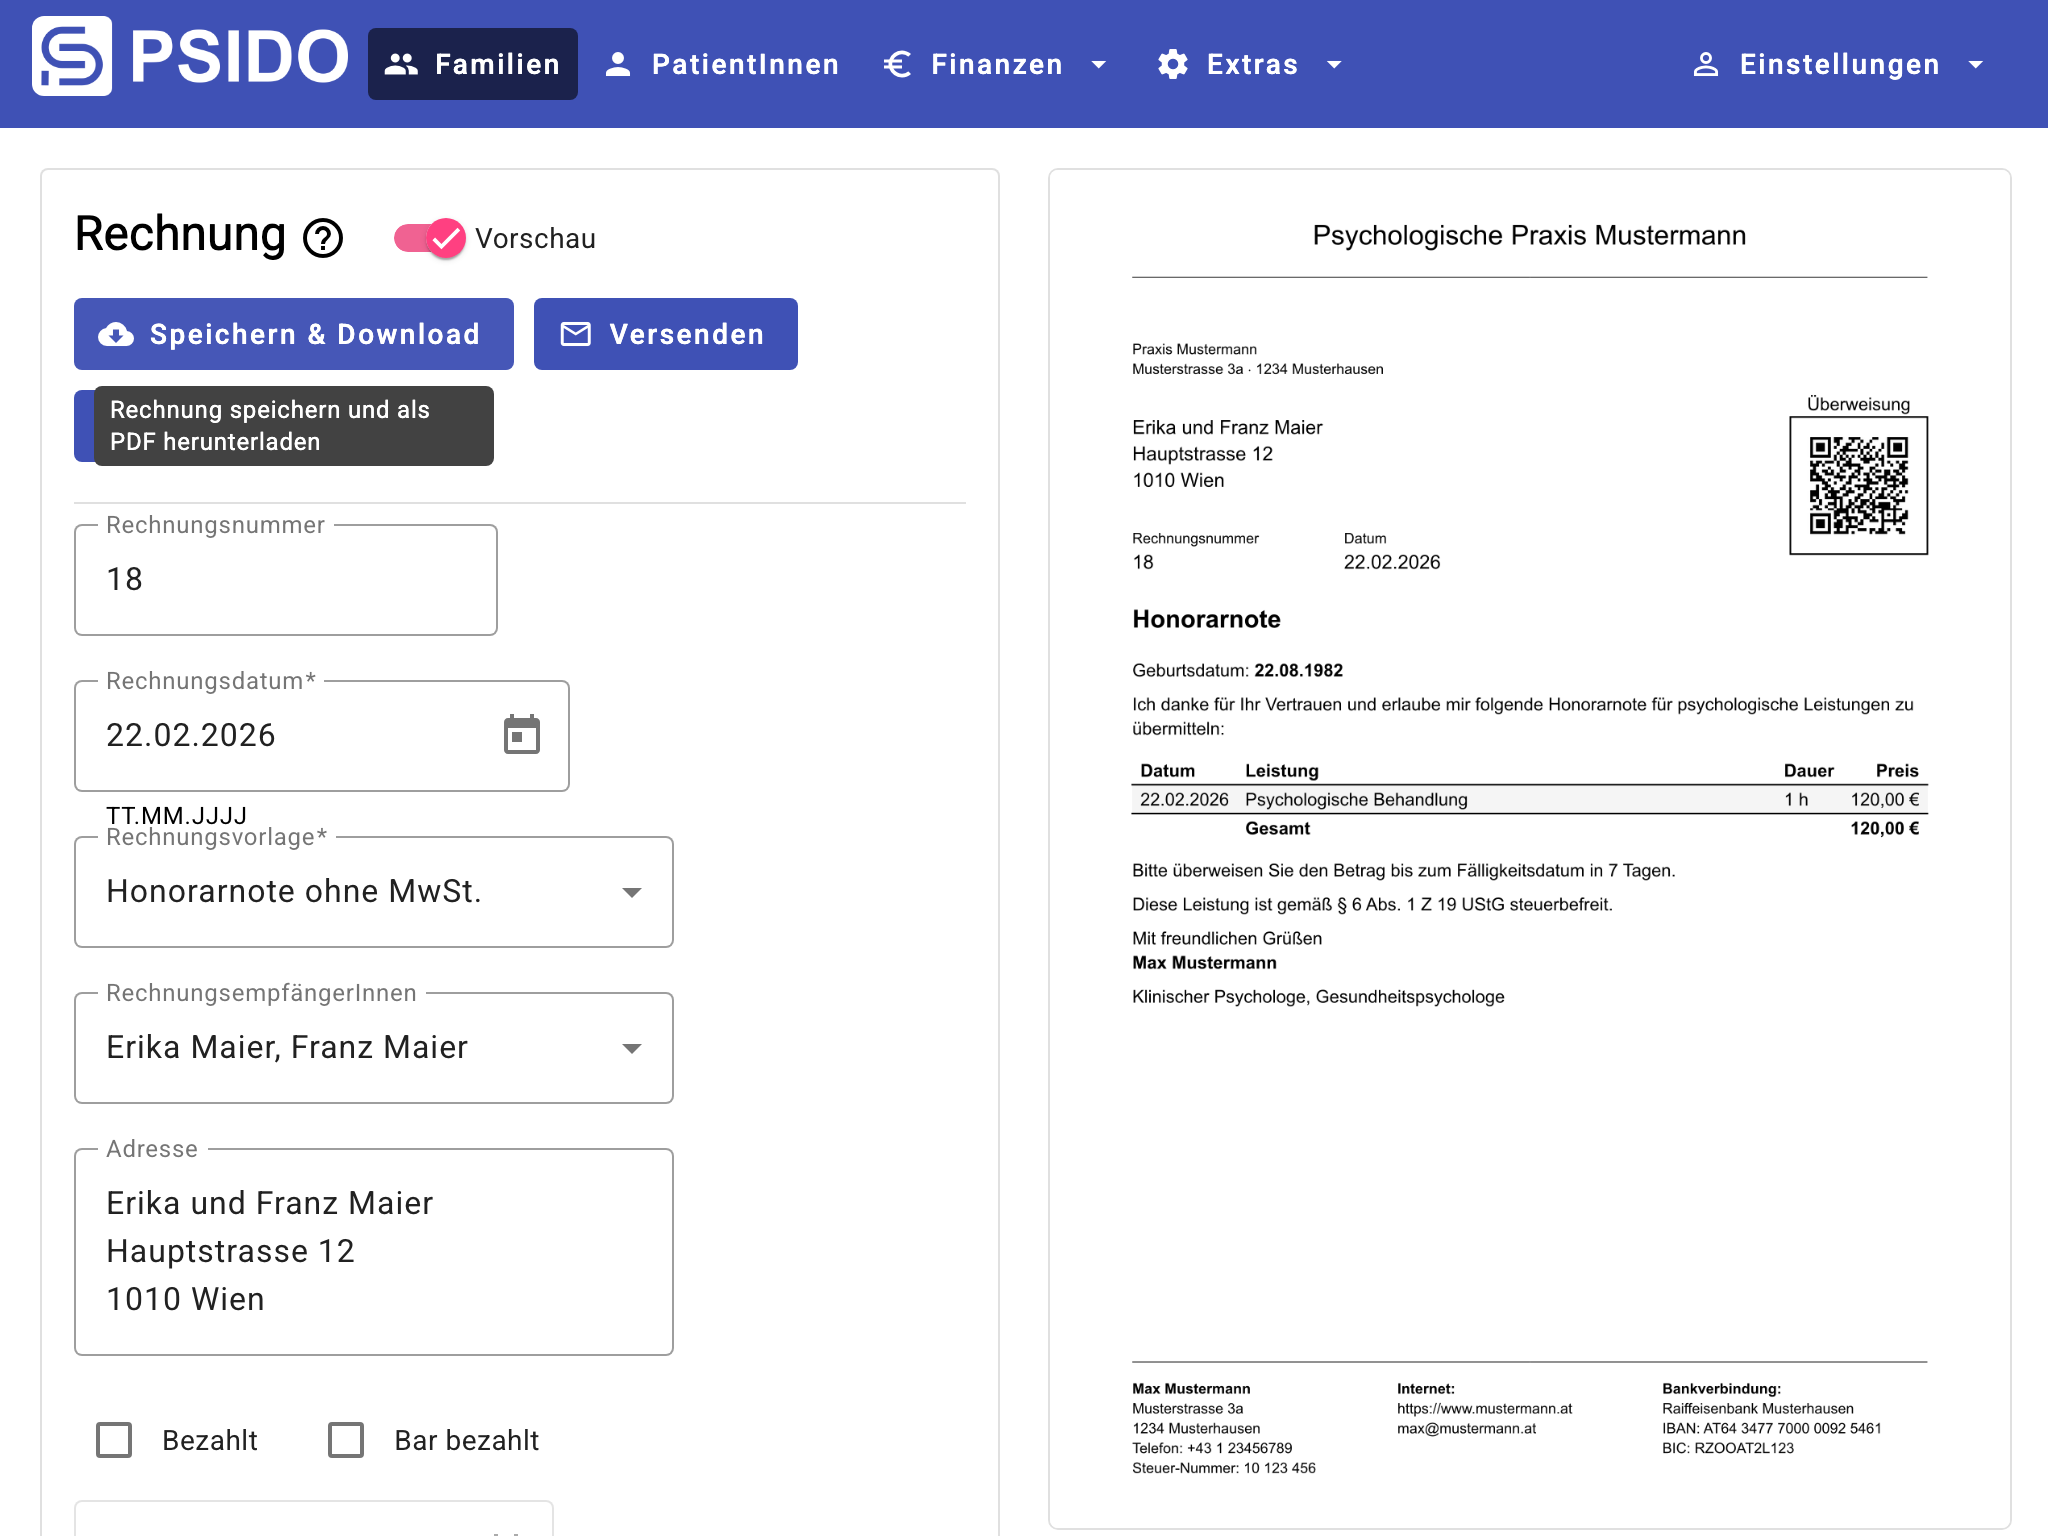This screenshot has width=2048, height=1536.
Task: Disable the Vorschau toggle
Action: tap(430, 238)
